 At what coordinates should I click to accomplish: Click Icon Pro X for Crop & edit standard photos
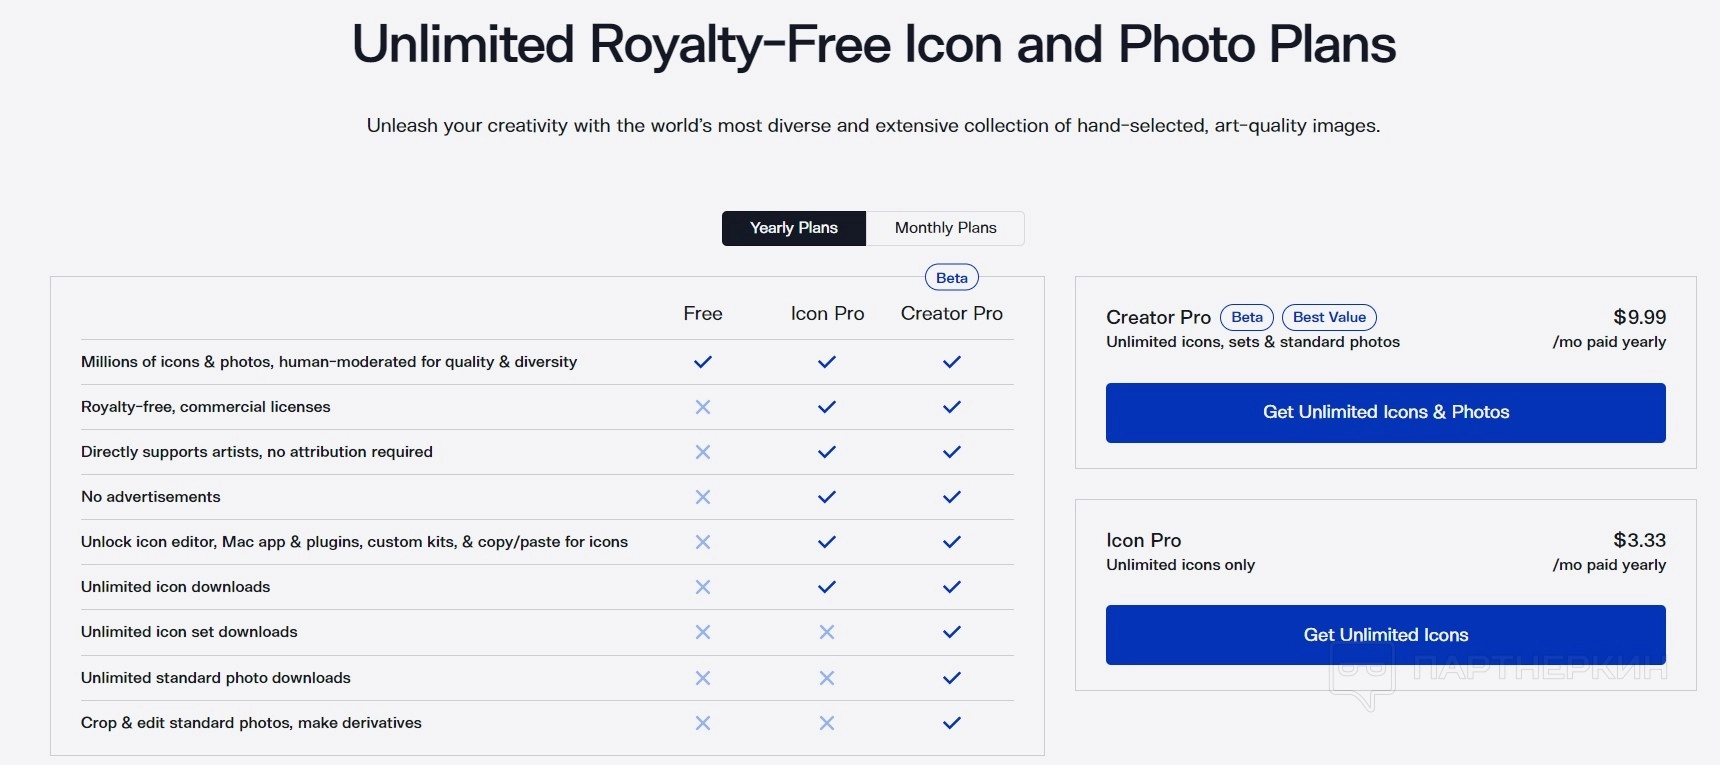coord(827,723)
